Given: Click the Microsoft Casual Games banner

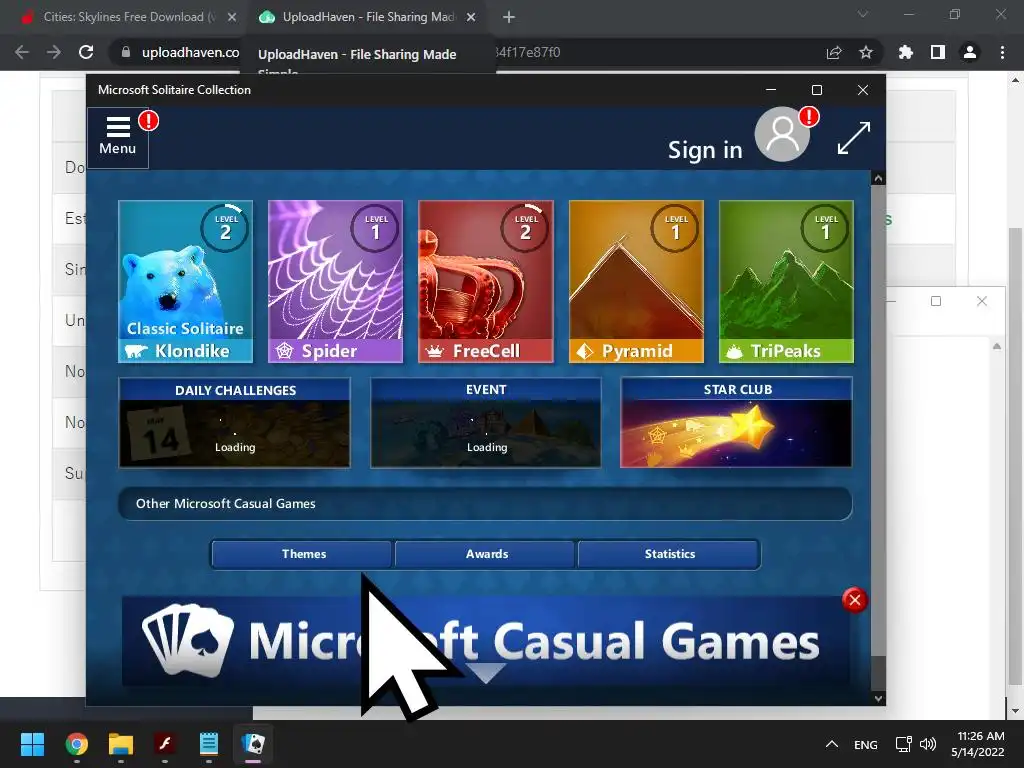Looking at the screenshot, I should click(x=486, y=641).
